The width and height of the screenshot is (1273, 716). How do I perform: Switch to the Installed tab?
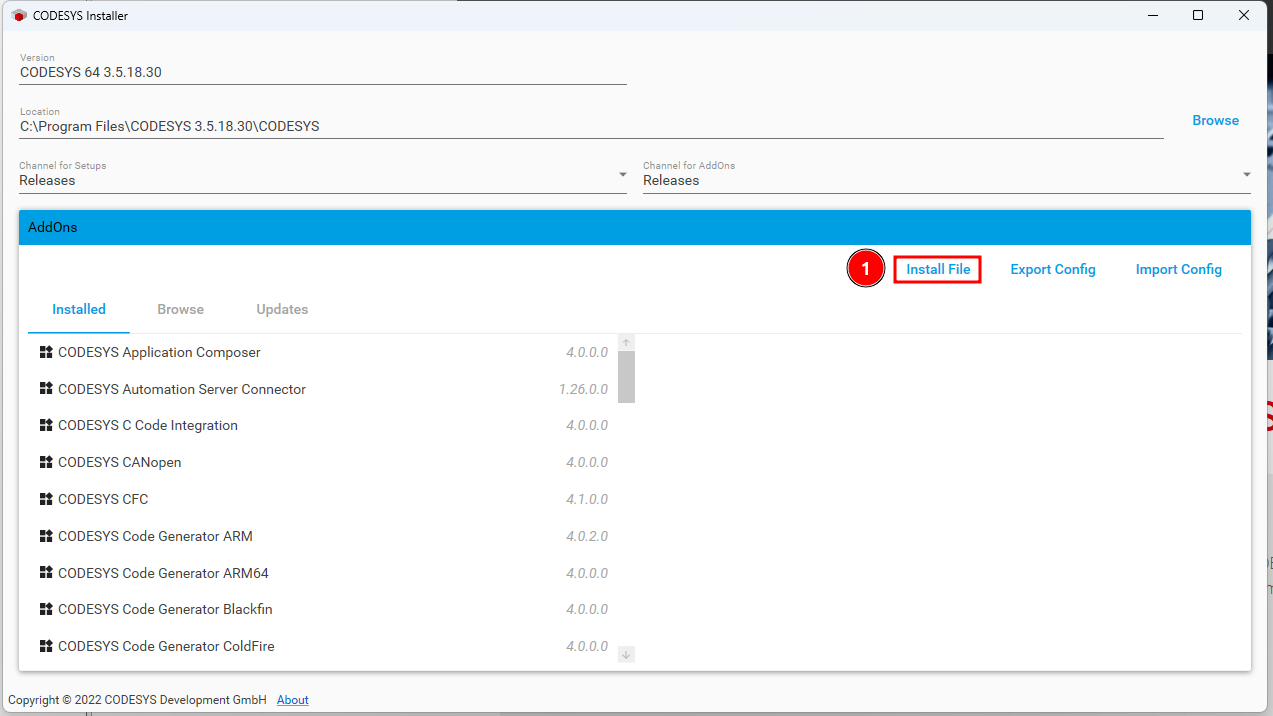click(x=79, y=310)
